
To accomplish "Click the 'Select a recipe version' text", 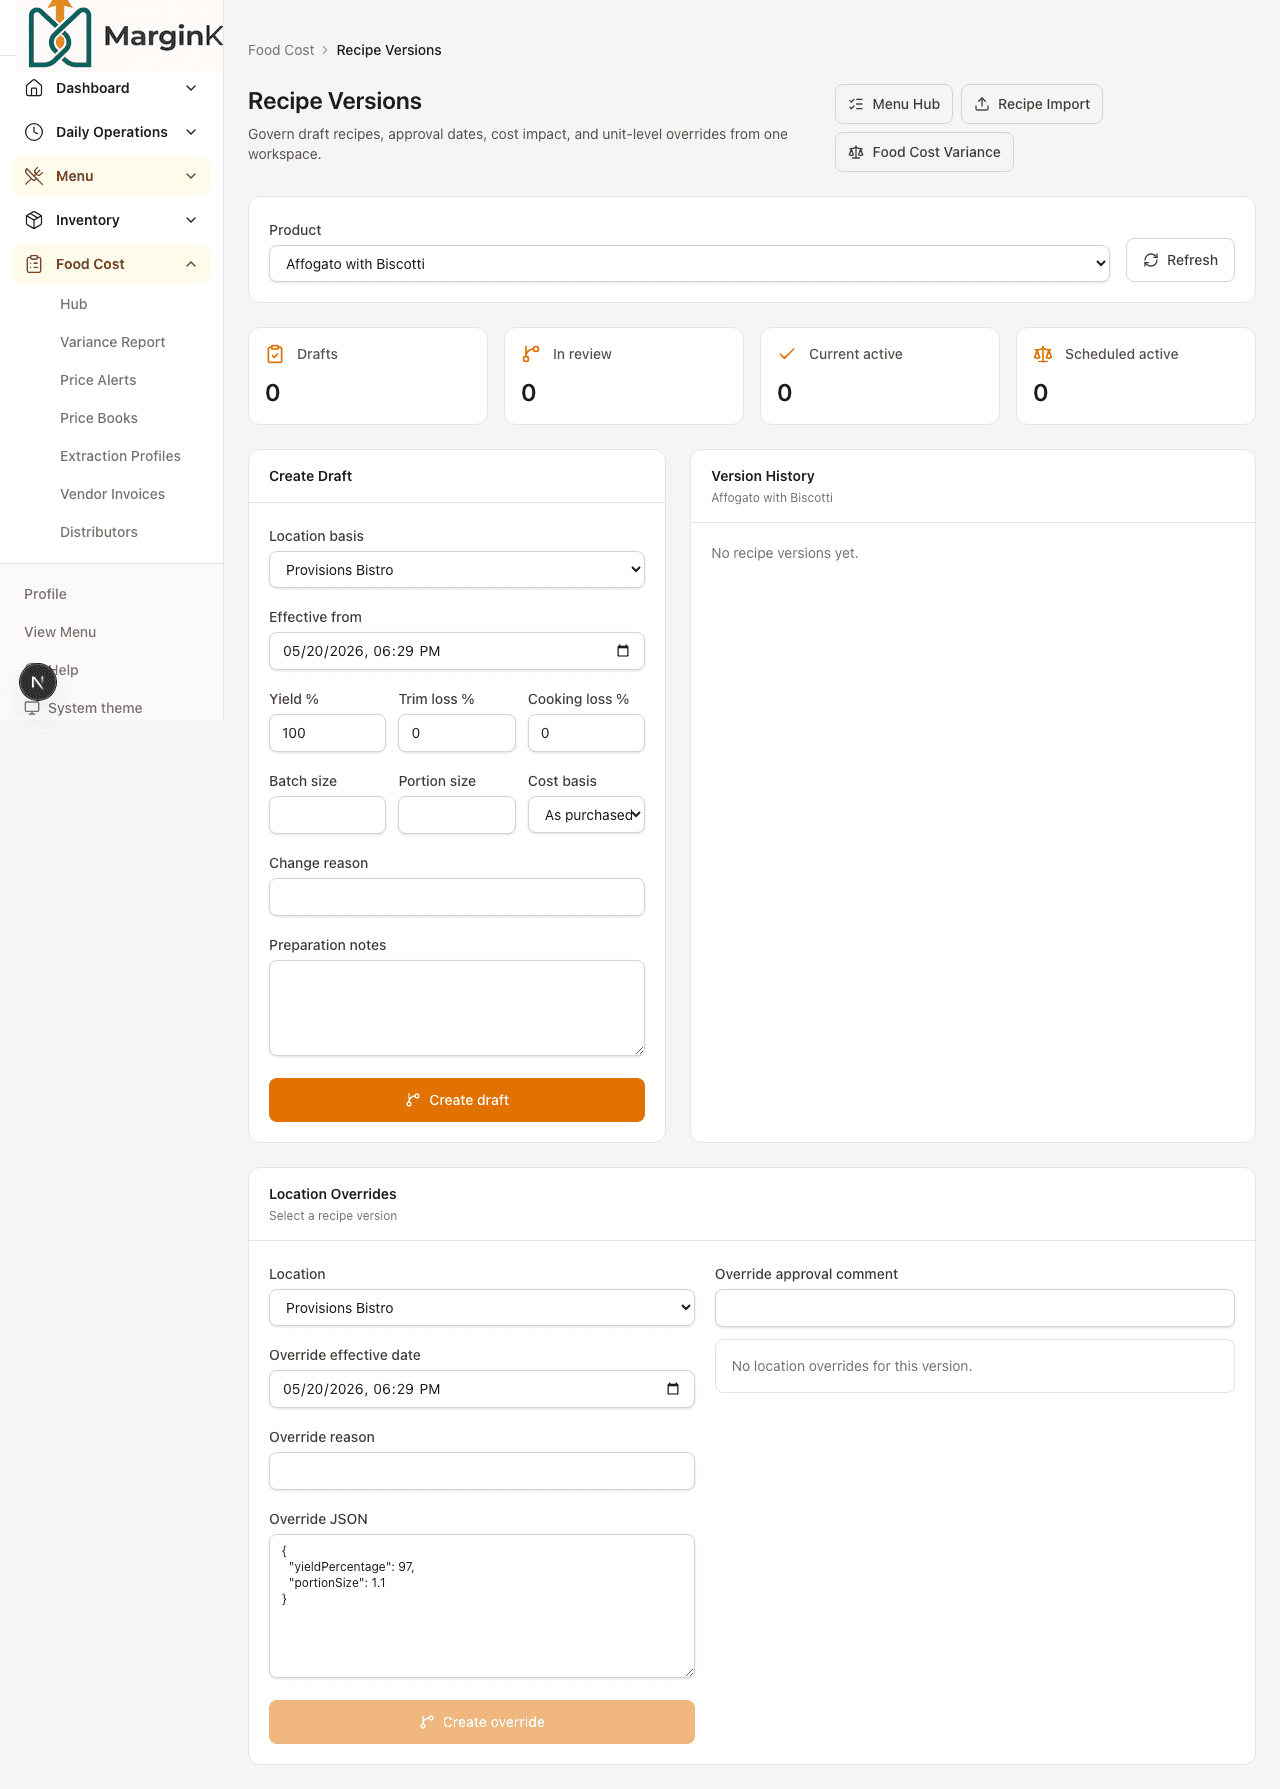I will [x=333, y=1216].
